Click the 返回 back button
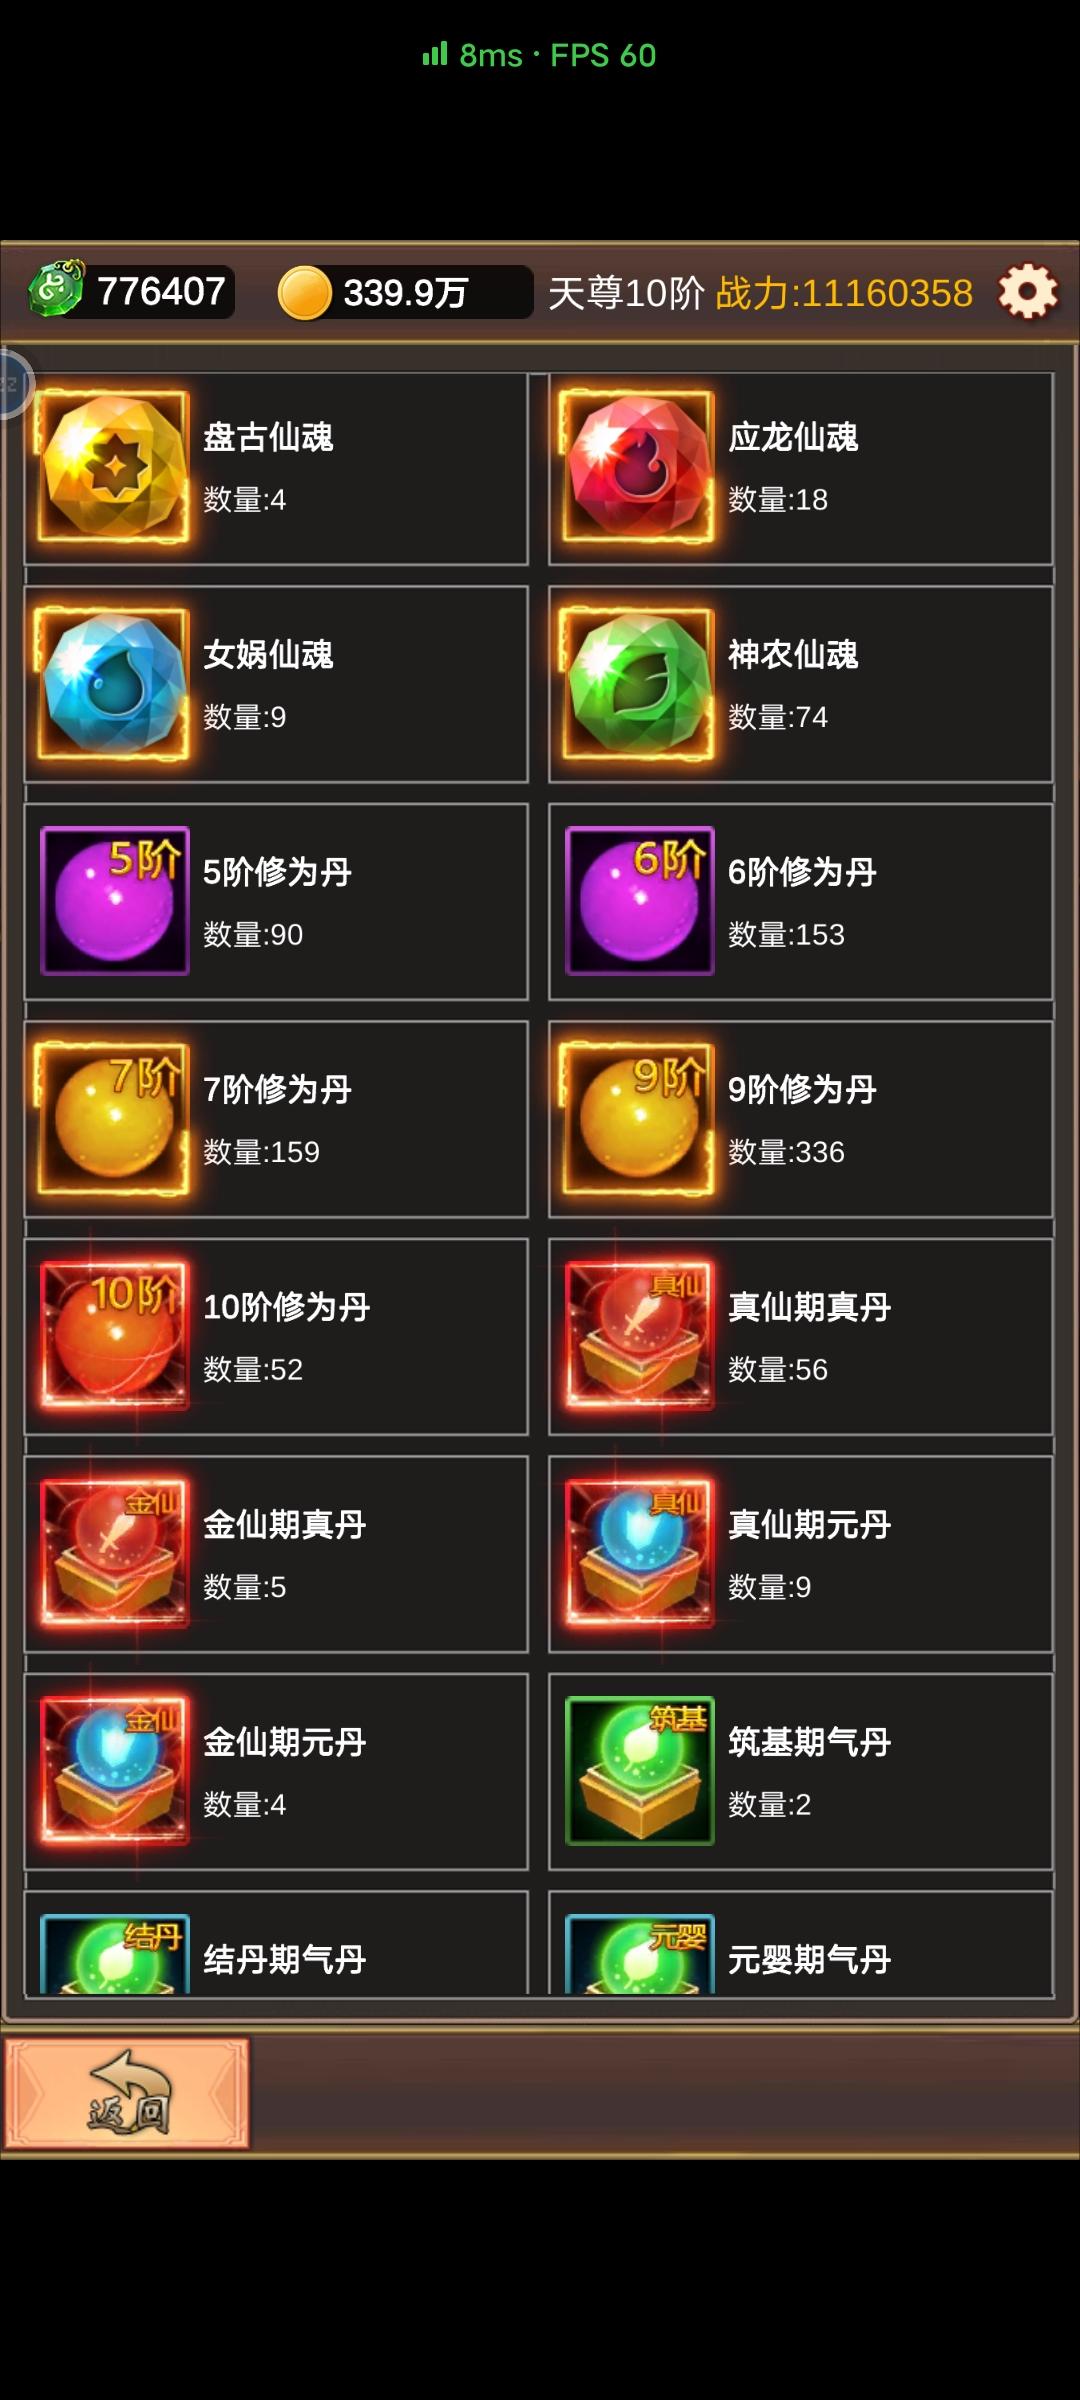Screen dimensions: 1080x2400 (x=127, y=2093)
